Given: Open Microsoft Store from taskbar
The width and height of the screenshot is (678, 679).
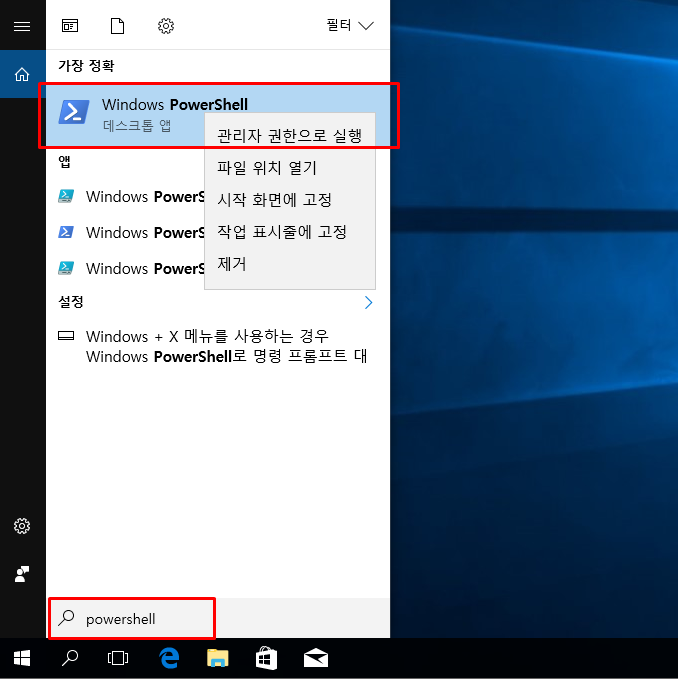Looking at the screenshot, I should point(266,658).
